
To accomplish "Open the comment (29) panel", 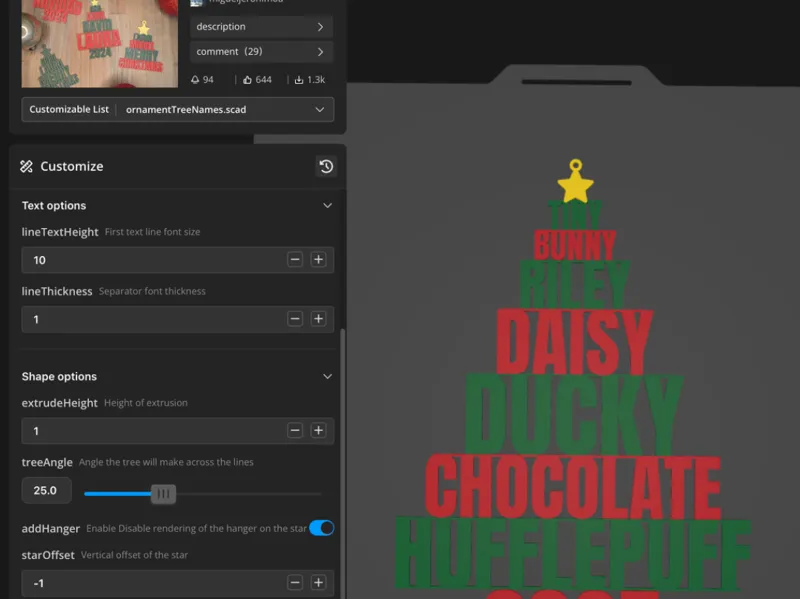I will (x=261, y=52).
